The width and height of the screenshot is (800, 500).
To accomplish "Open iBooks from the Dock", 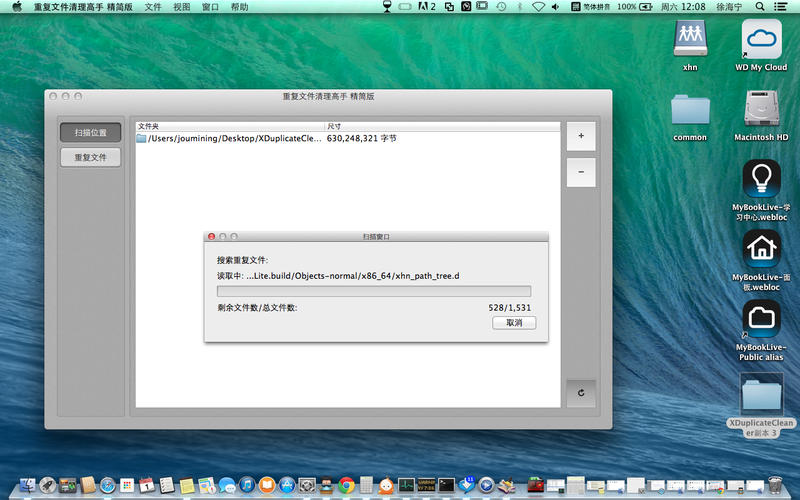I will click(x=267, y=485).
